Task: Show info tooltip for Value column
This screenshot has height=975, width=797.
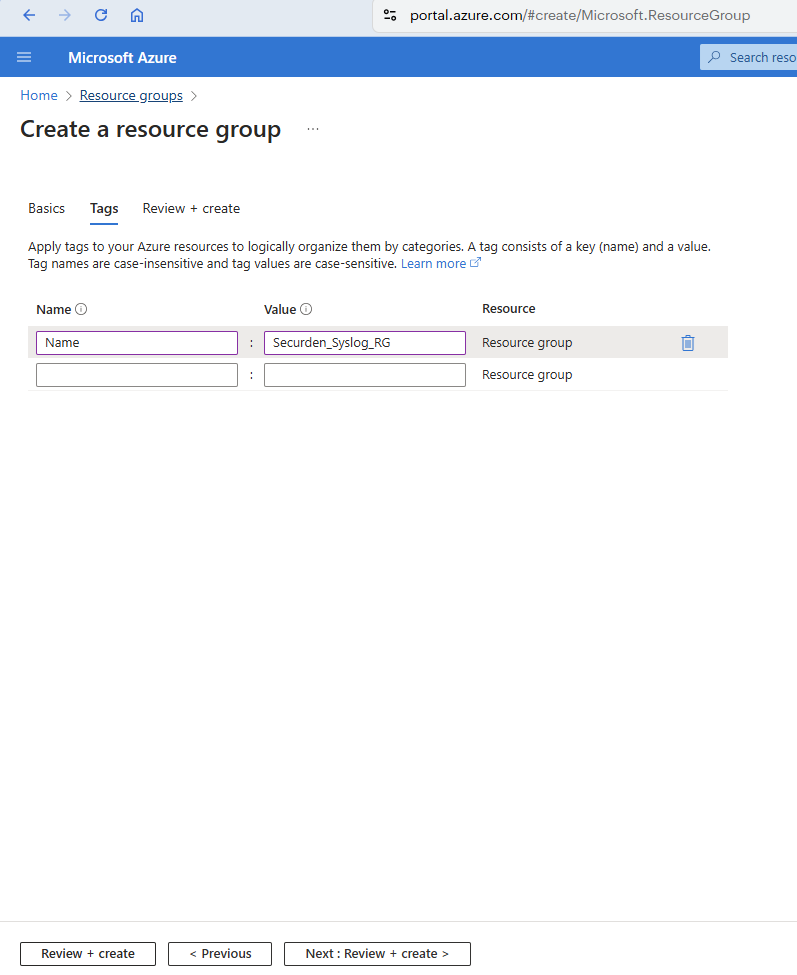Action: click(x=306, y=309)
